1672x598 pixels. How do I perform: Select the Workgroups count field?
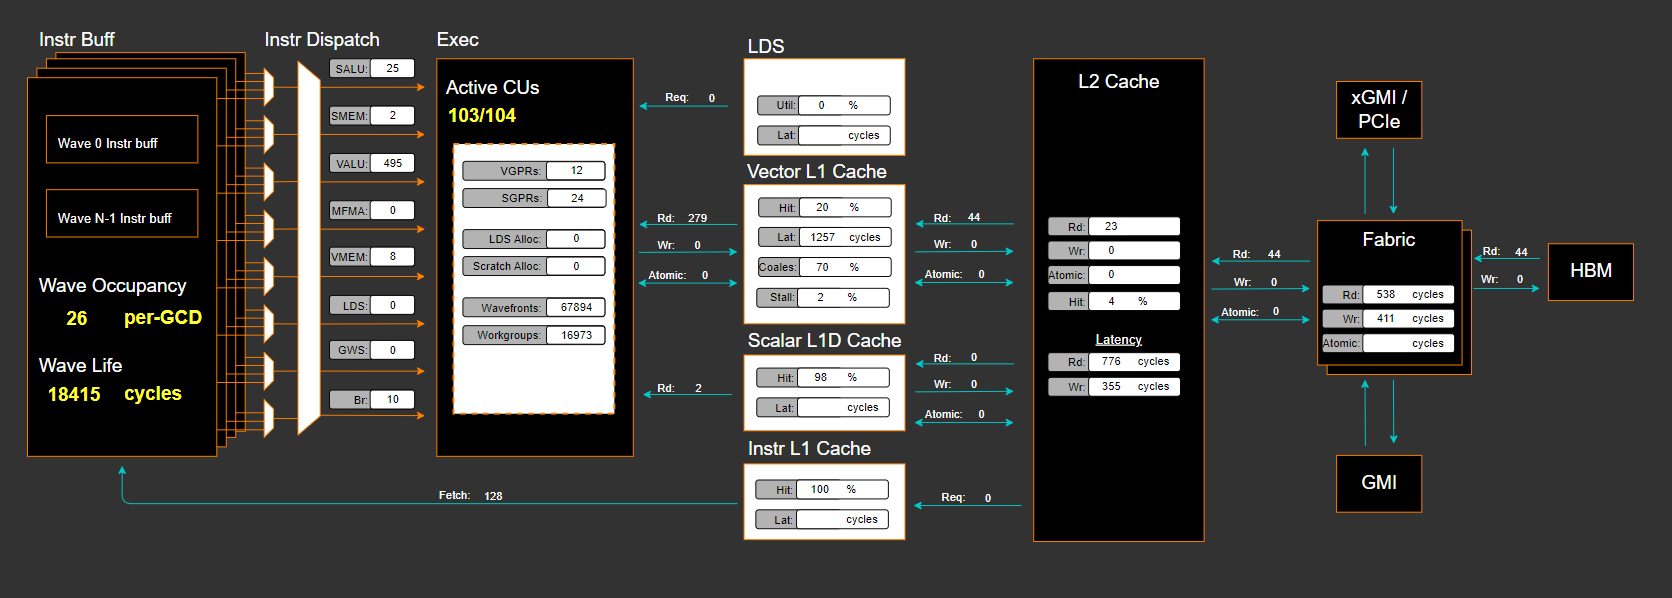pos(576,335)
